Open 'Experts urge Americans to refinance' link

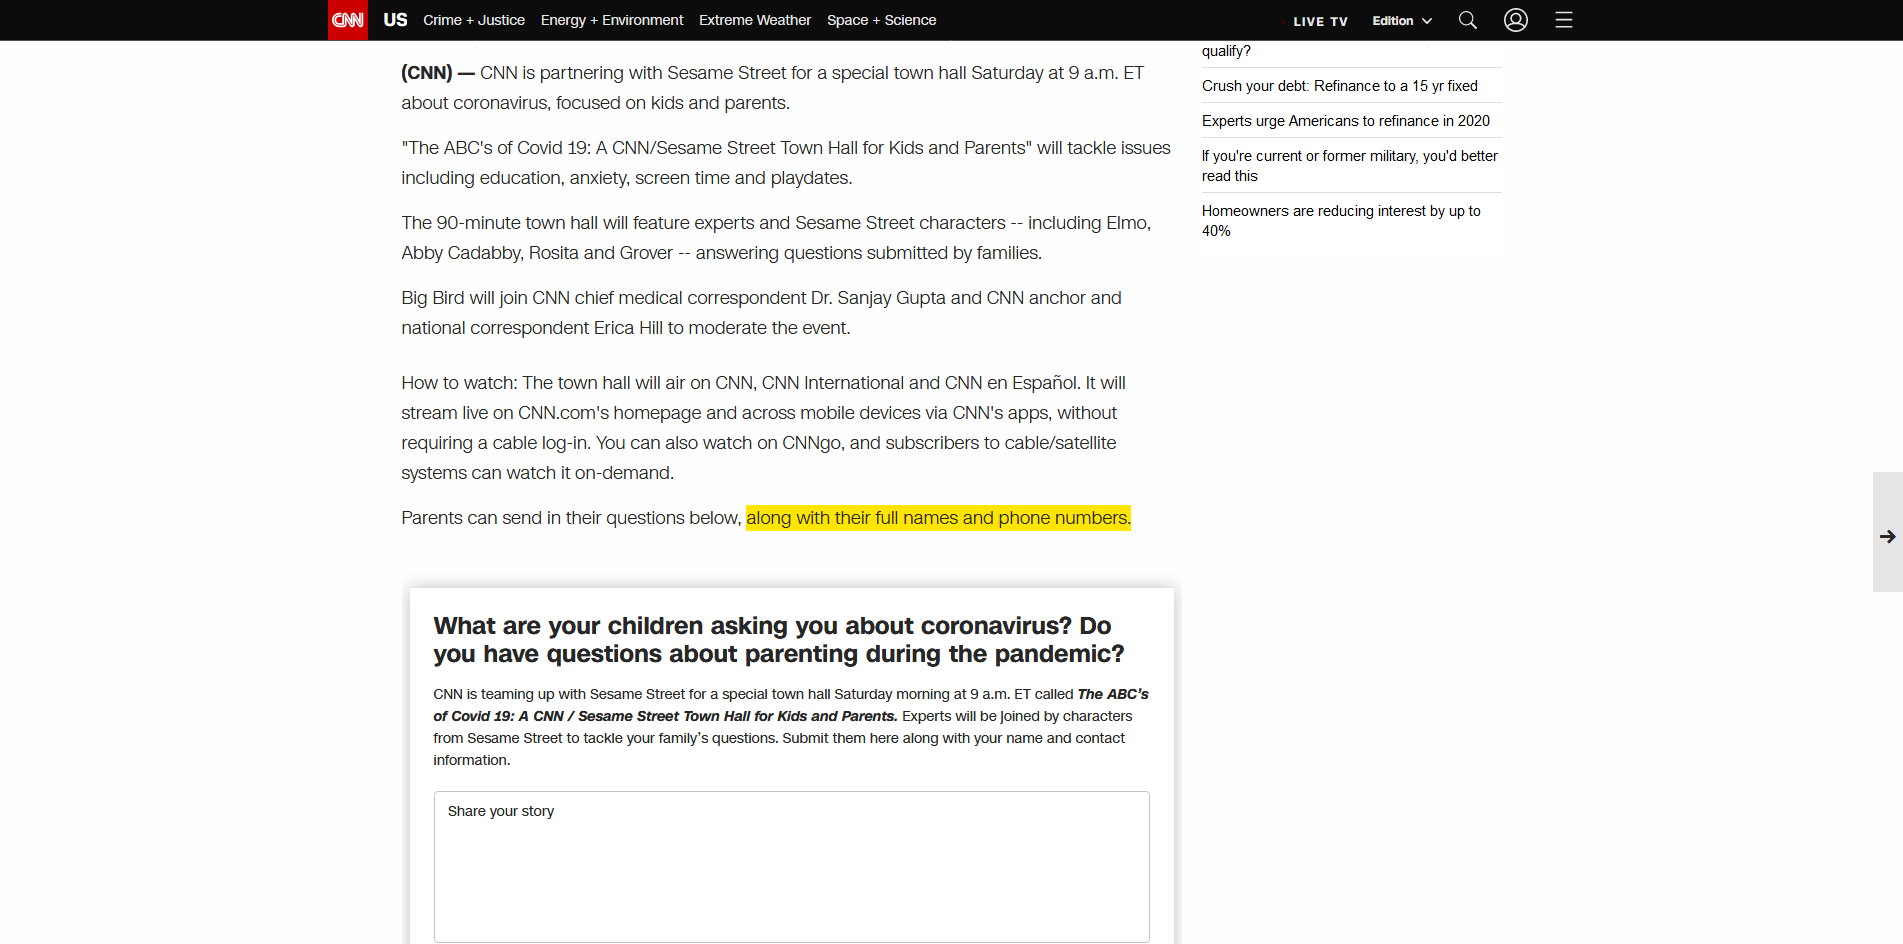[x=1346, y=121]
